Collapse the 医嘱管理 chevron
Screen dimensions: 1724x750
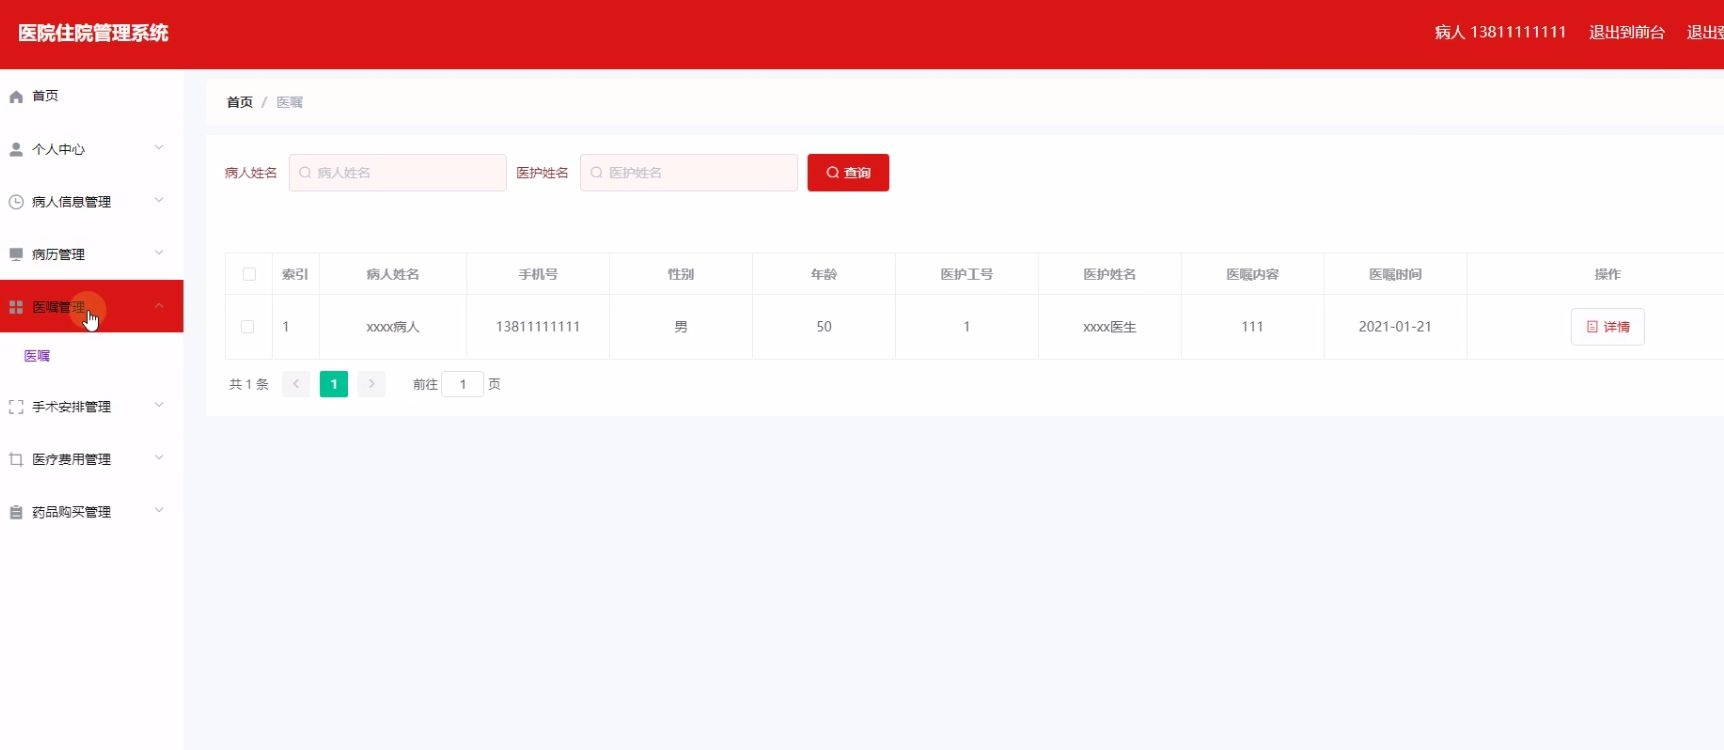coord(159,306)
